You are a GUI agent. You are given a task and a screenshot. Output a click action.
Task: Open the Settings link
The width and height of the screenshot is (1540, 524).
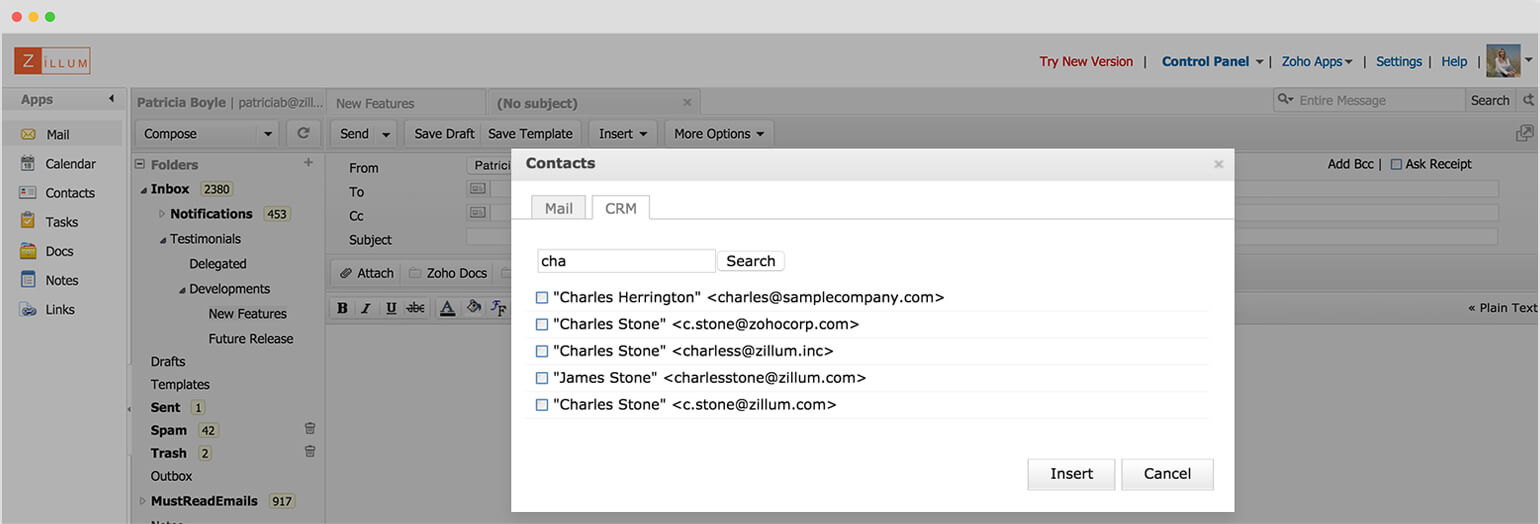[x=1399, y=61]
